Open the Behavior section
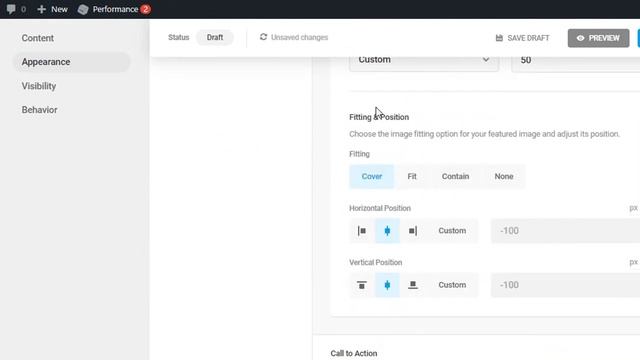Screen dimensions: 640x360 point(40,110)
